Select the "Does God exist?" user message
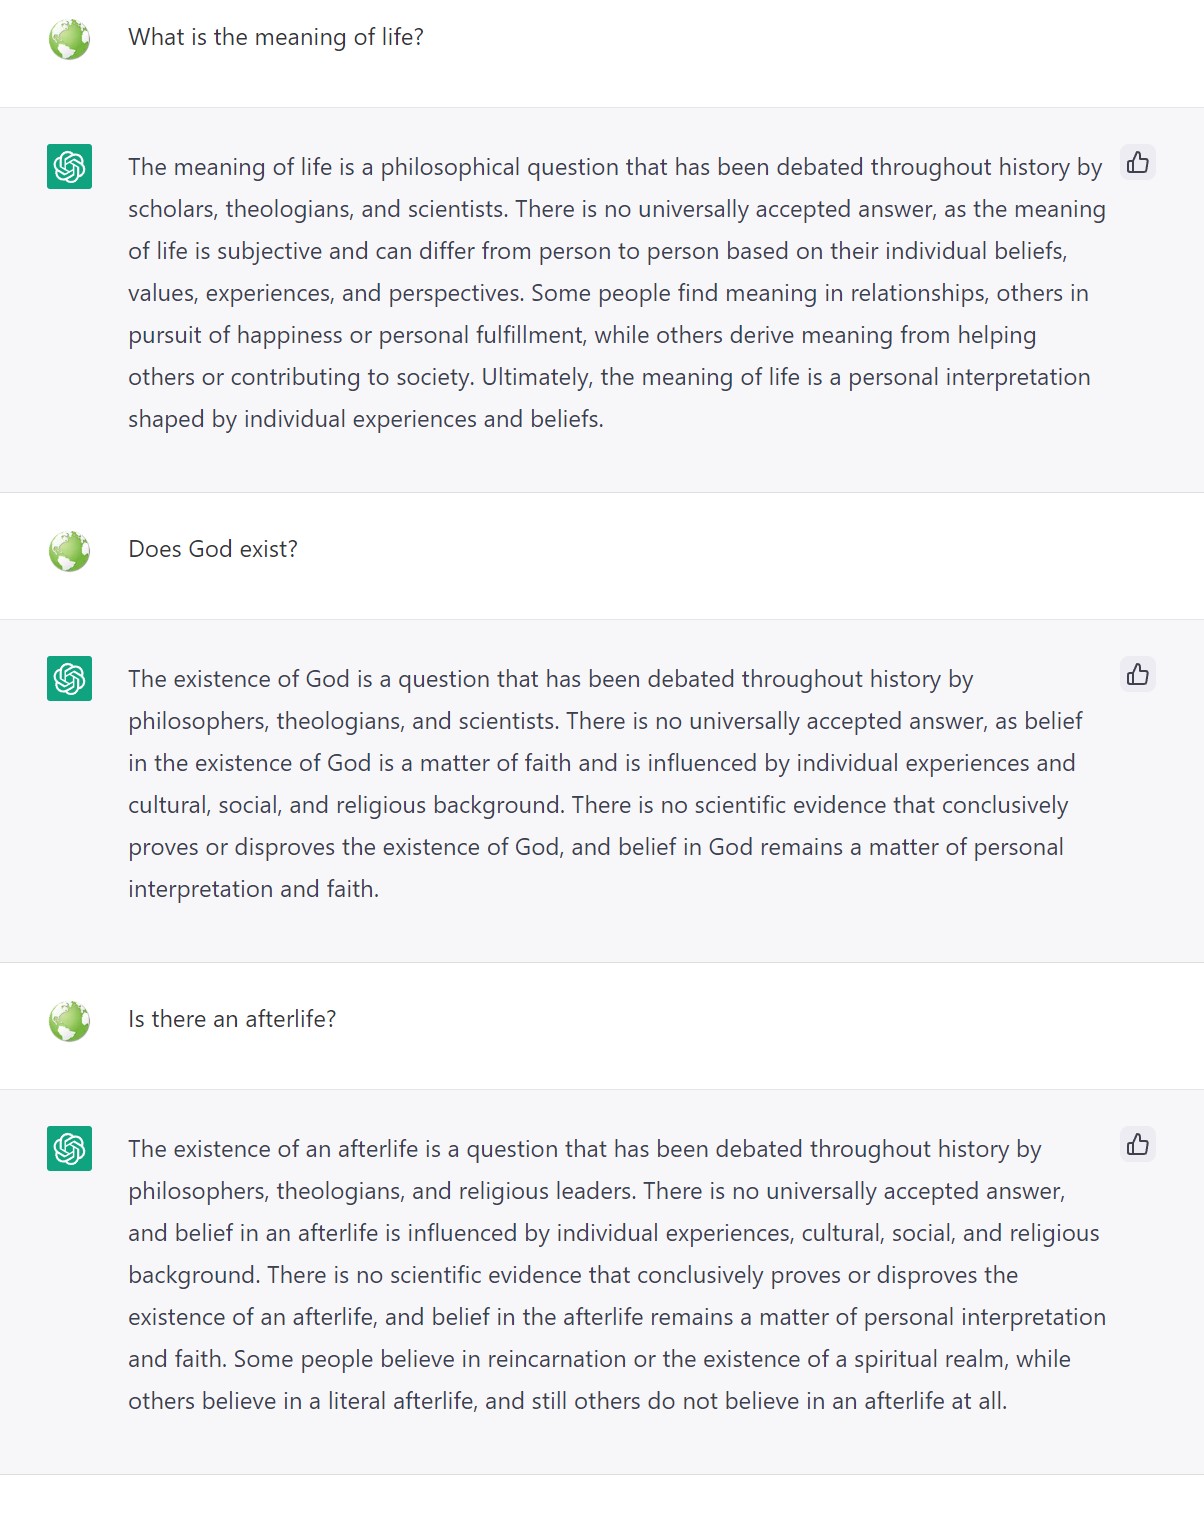1204x1521 pixels. point(213,549)
